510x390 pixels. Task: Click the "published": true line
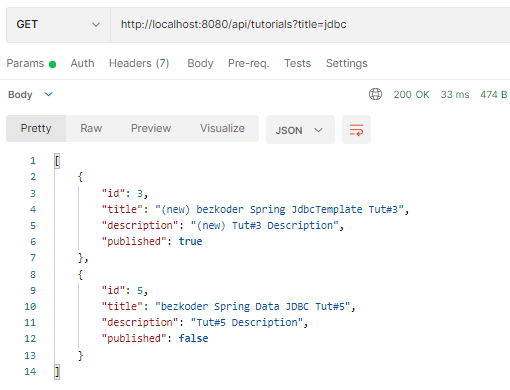point(152,241)
